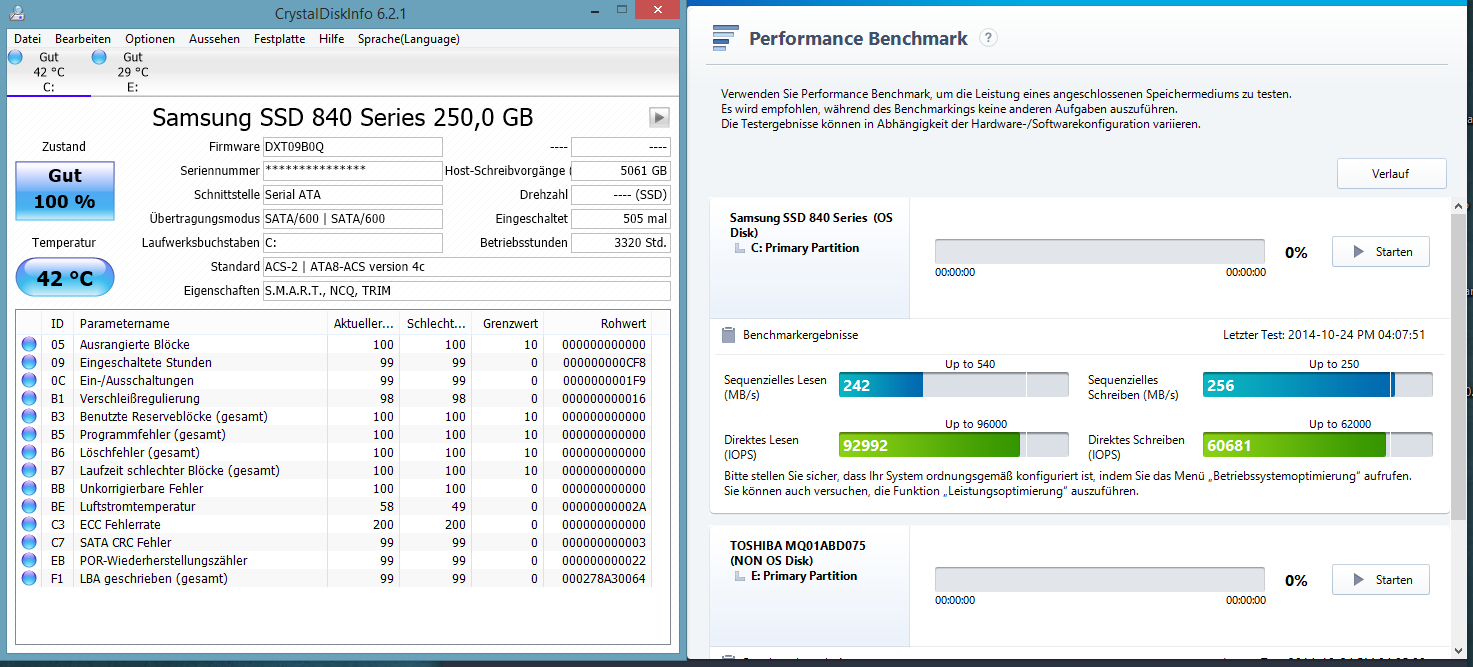This screenshot has height=667, width=1473.
Task: Select E: Primary Partition under TOSHIBA
Action: point(804,576)
